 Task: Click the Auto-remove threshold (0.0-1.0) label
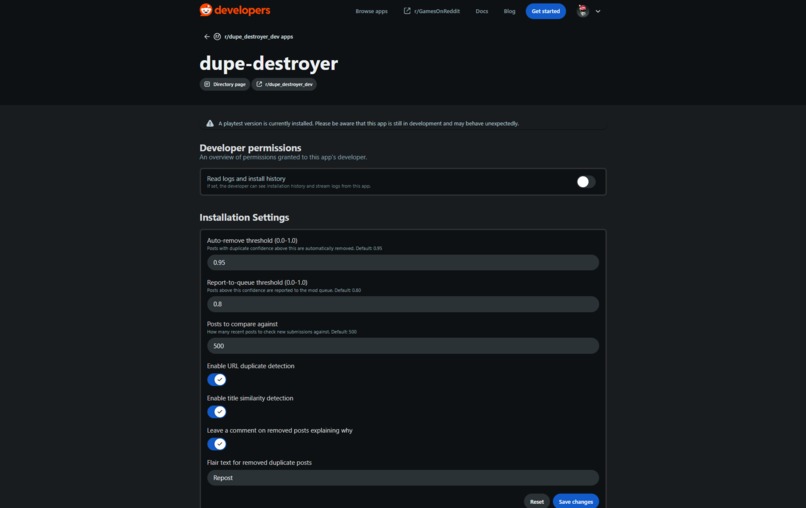(x=252, y=240)
